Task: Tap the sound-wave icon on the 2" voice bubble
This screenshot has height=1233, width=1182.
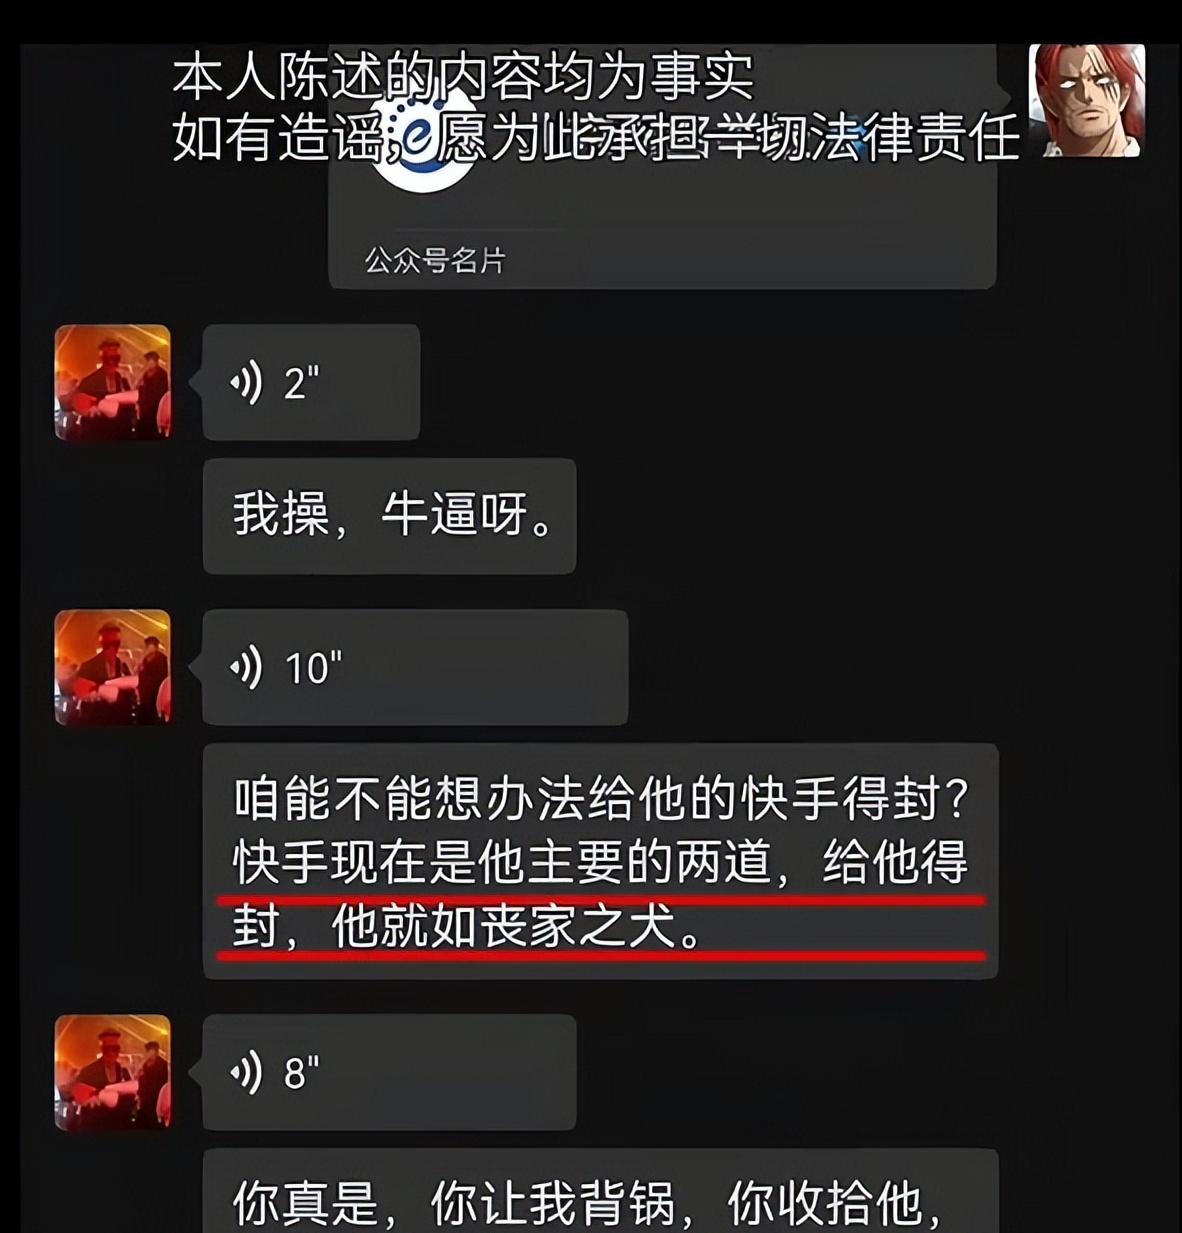Action: click(x=246, y=383)
